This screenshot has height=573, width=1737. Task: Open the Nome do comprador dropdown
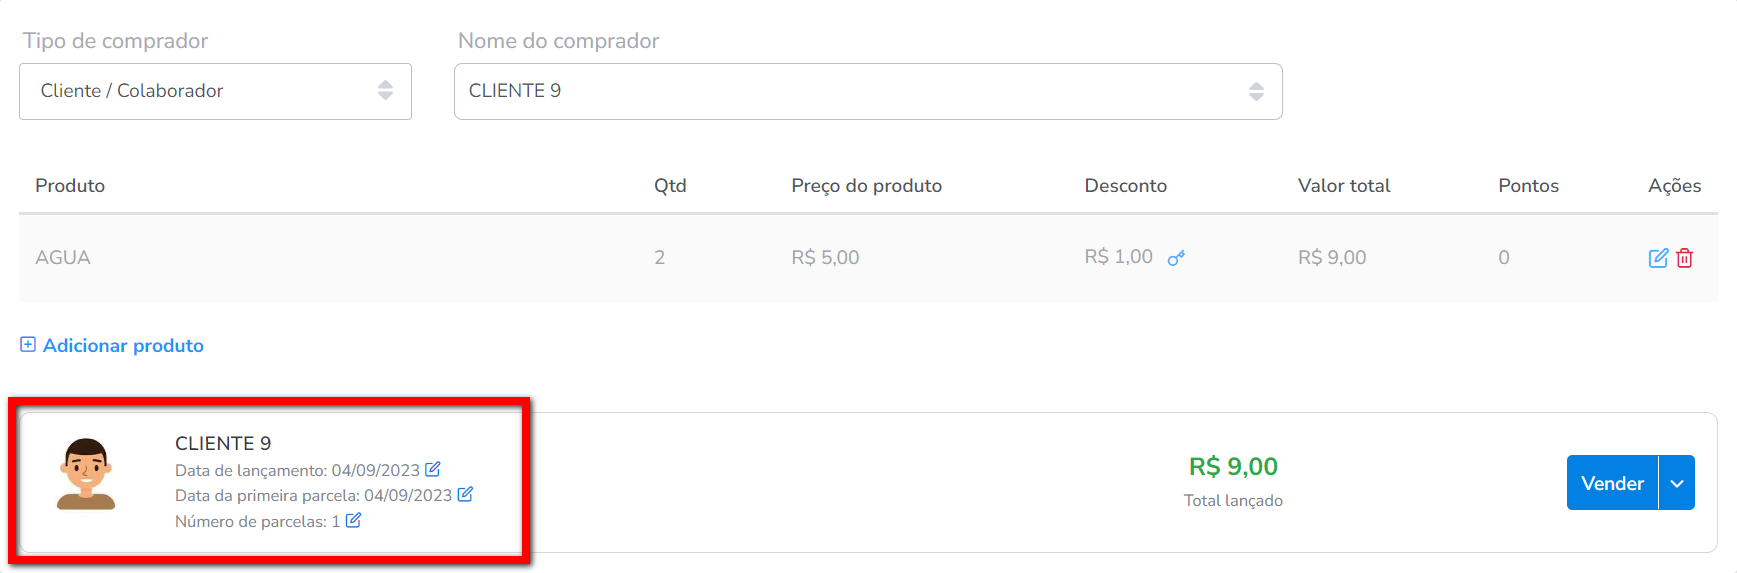coord(867,91)
